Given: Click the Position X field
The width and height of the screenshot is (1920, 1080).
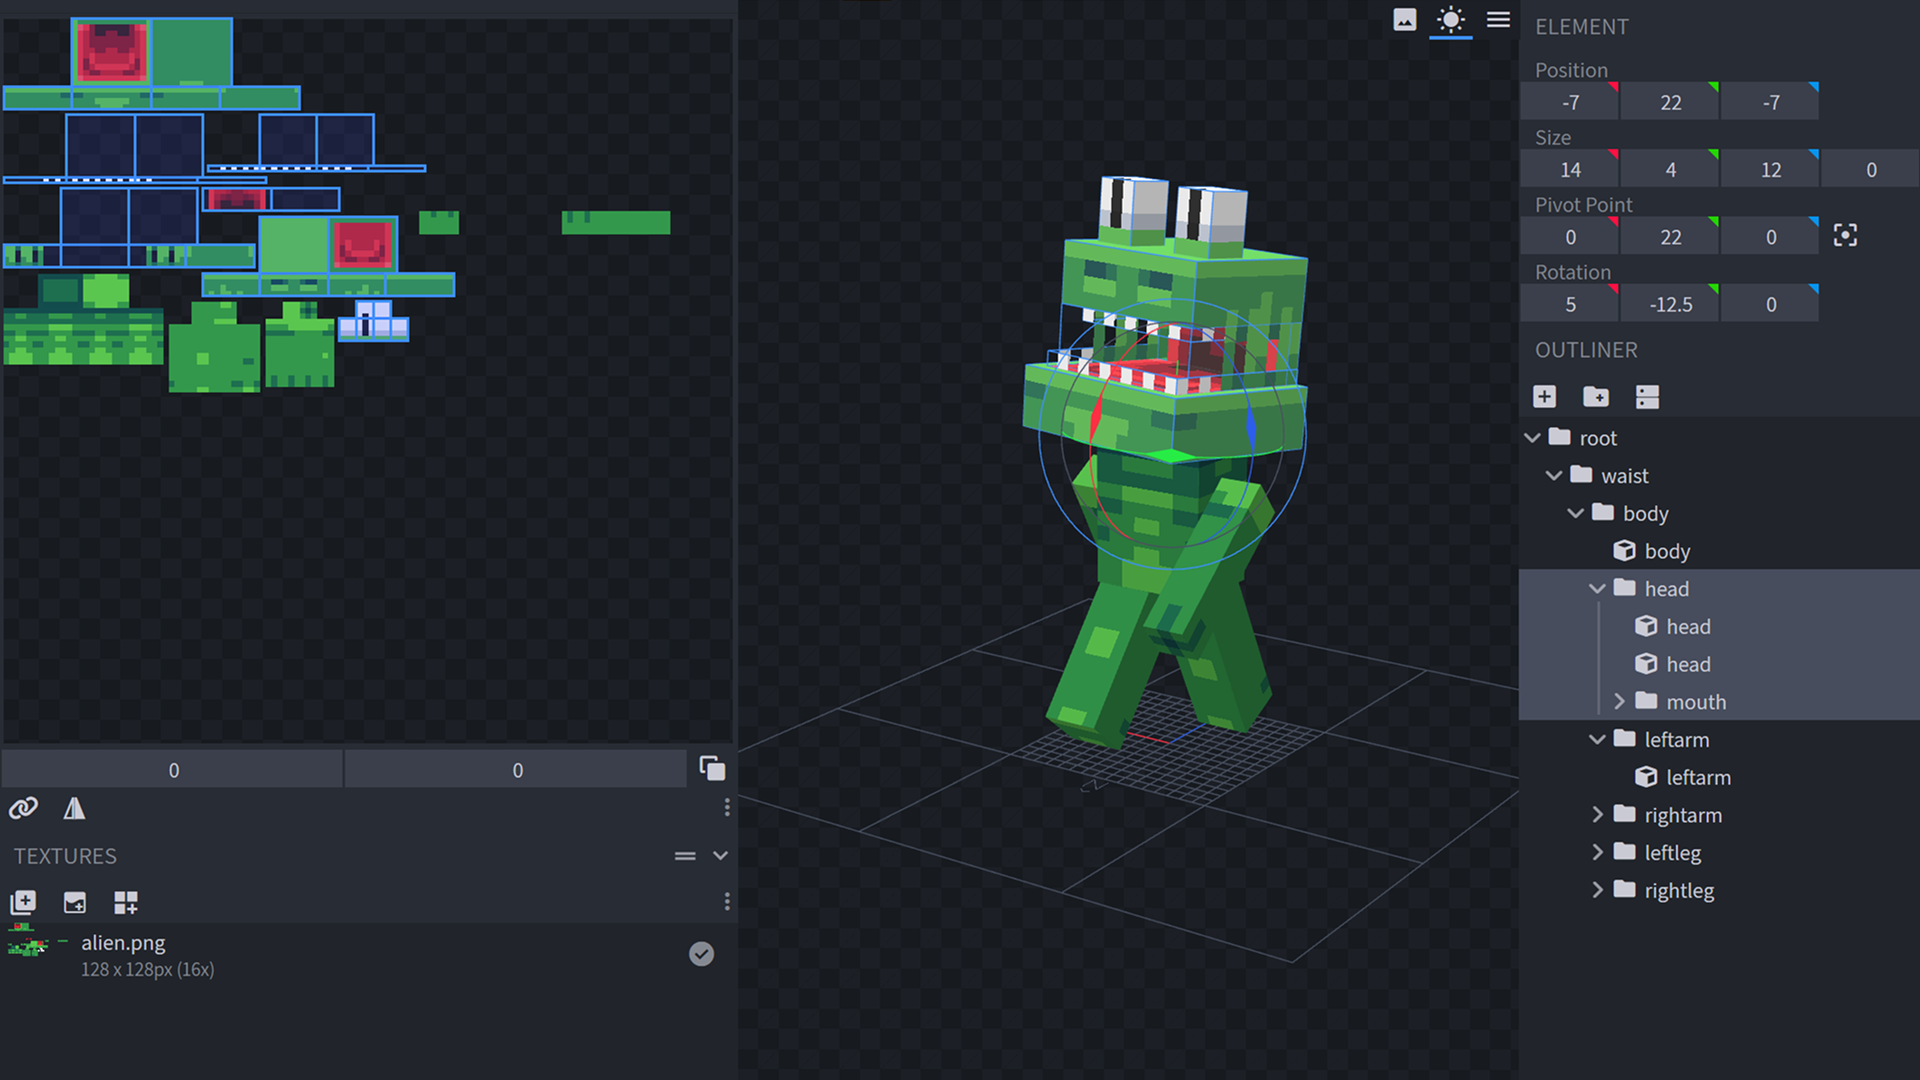Looking at the screenshot, I should [x=1570, y=102].
